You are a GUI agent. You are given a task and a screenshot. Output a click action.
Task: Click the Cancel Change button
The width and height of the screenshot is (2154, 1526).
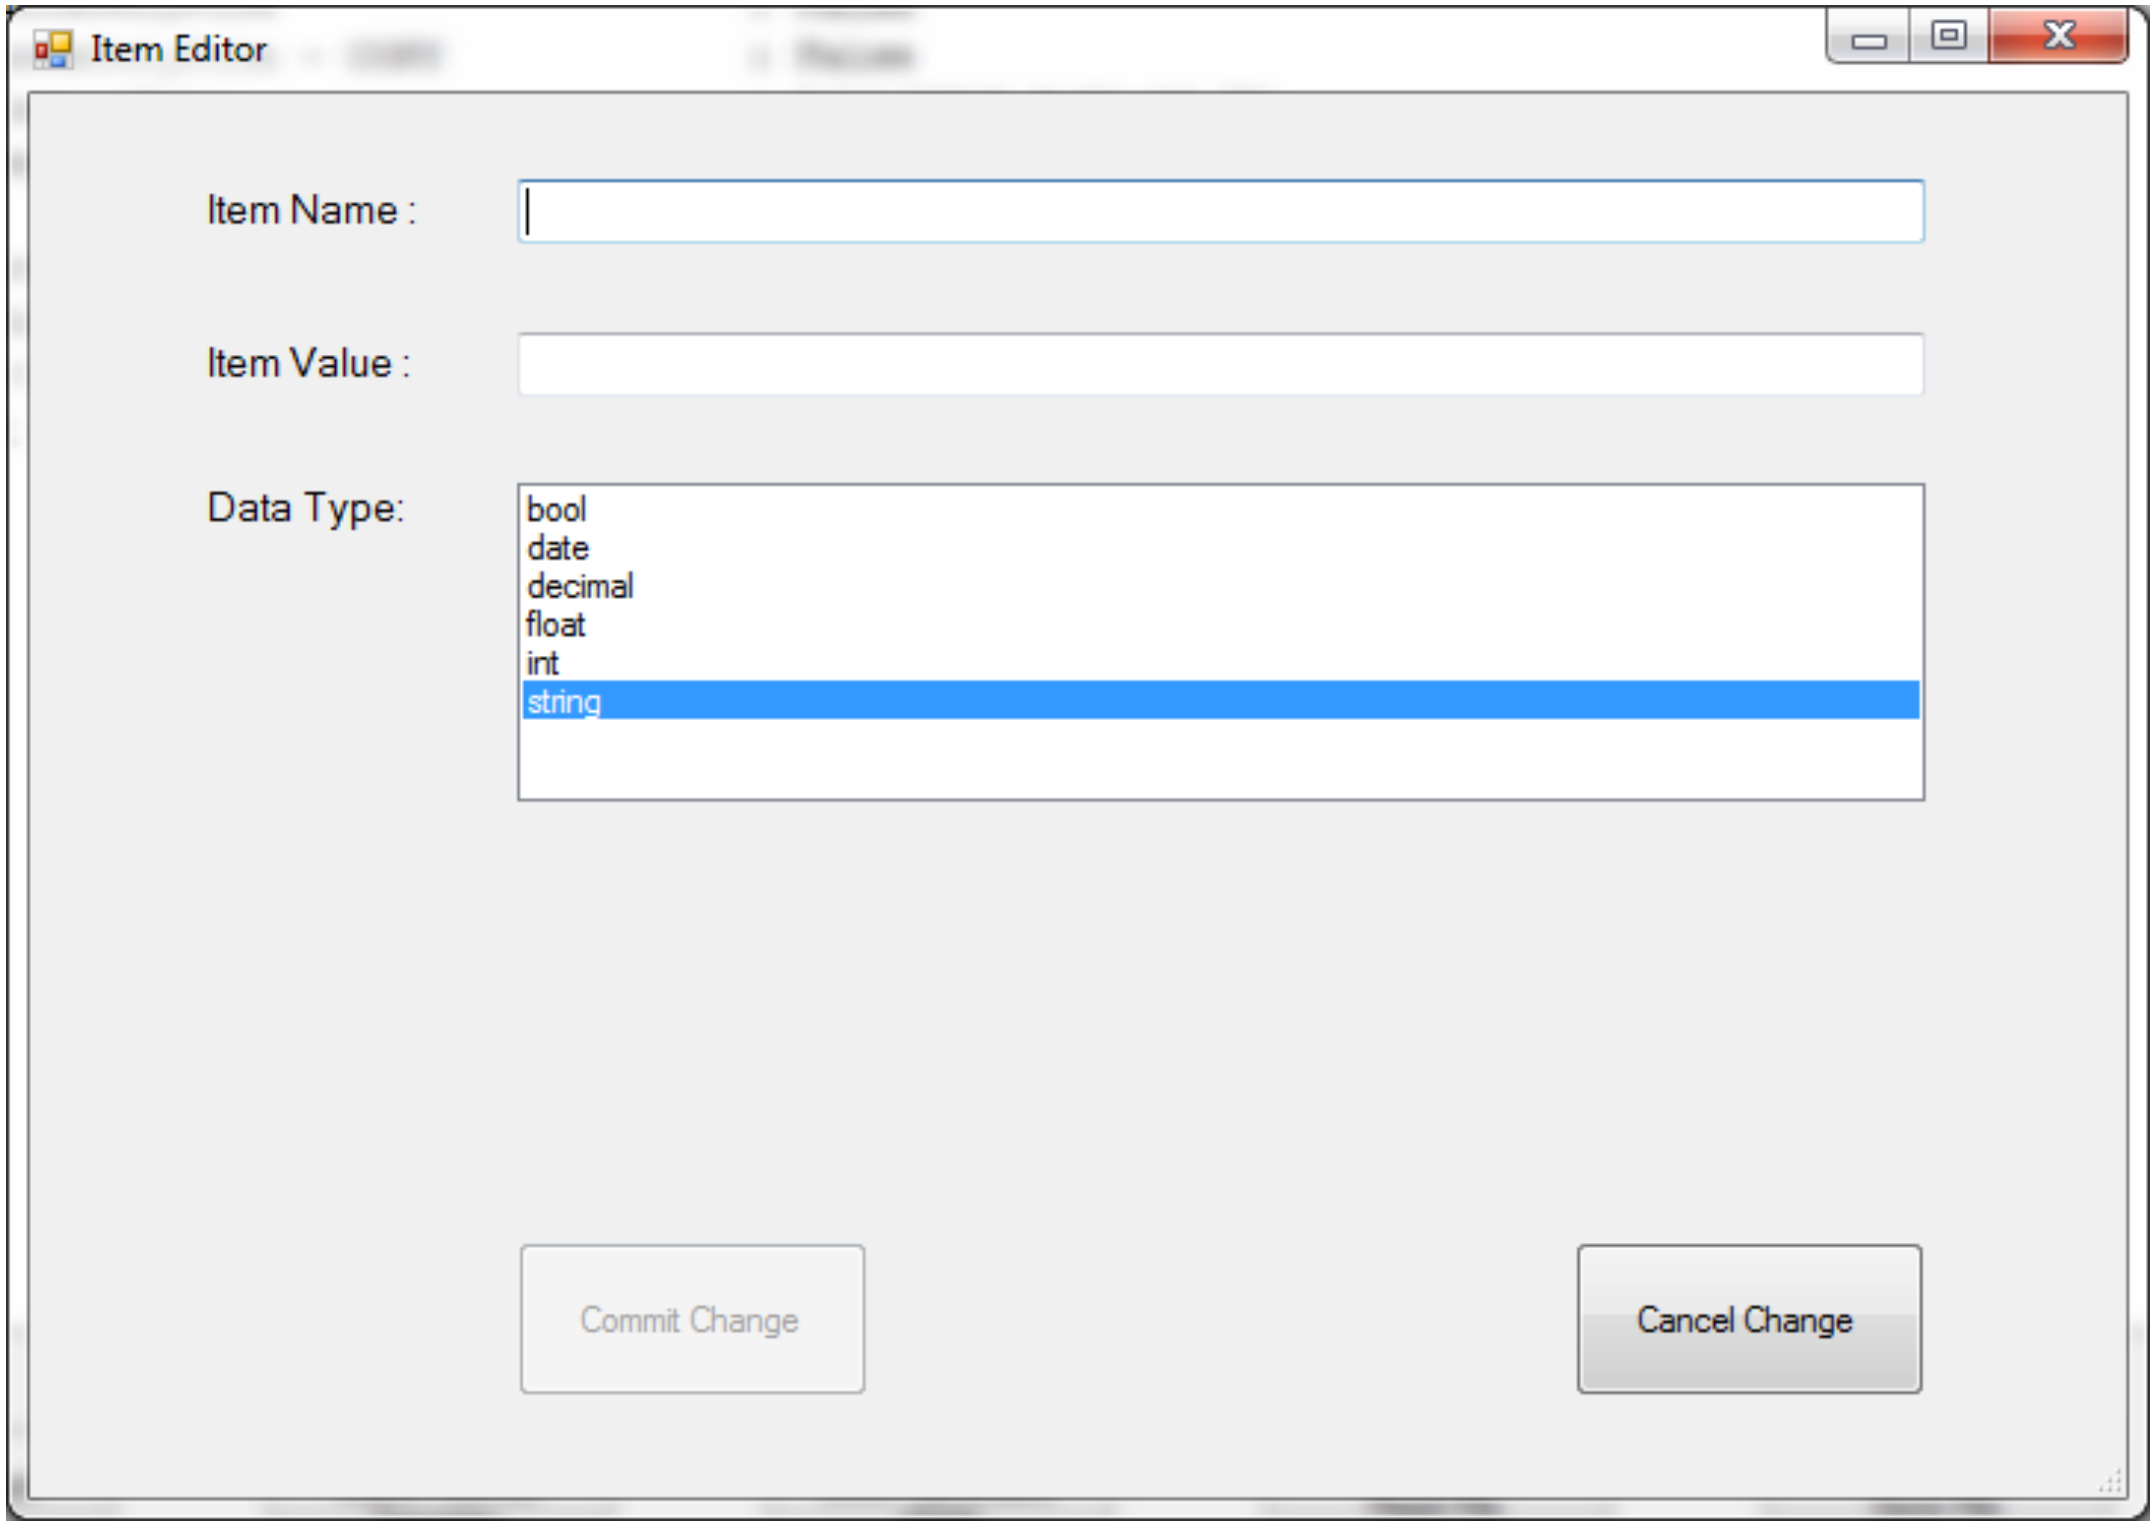coord(1749,1319)
